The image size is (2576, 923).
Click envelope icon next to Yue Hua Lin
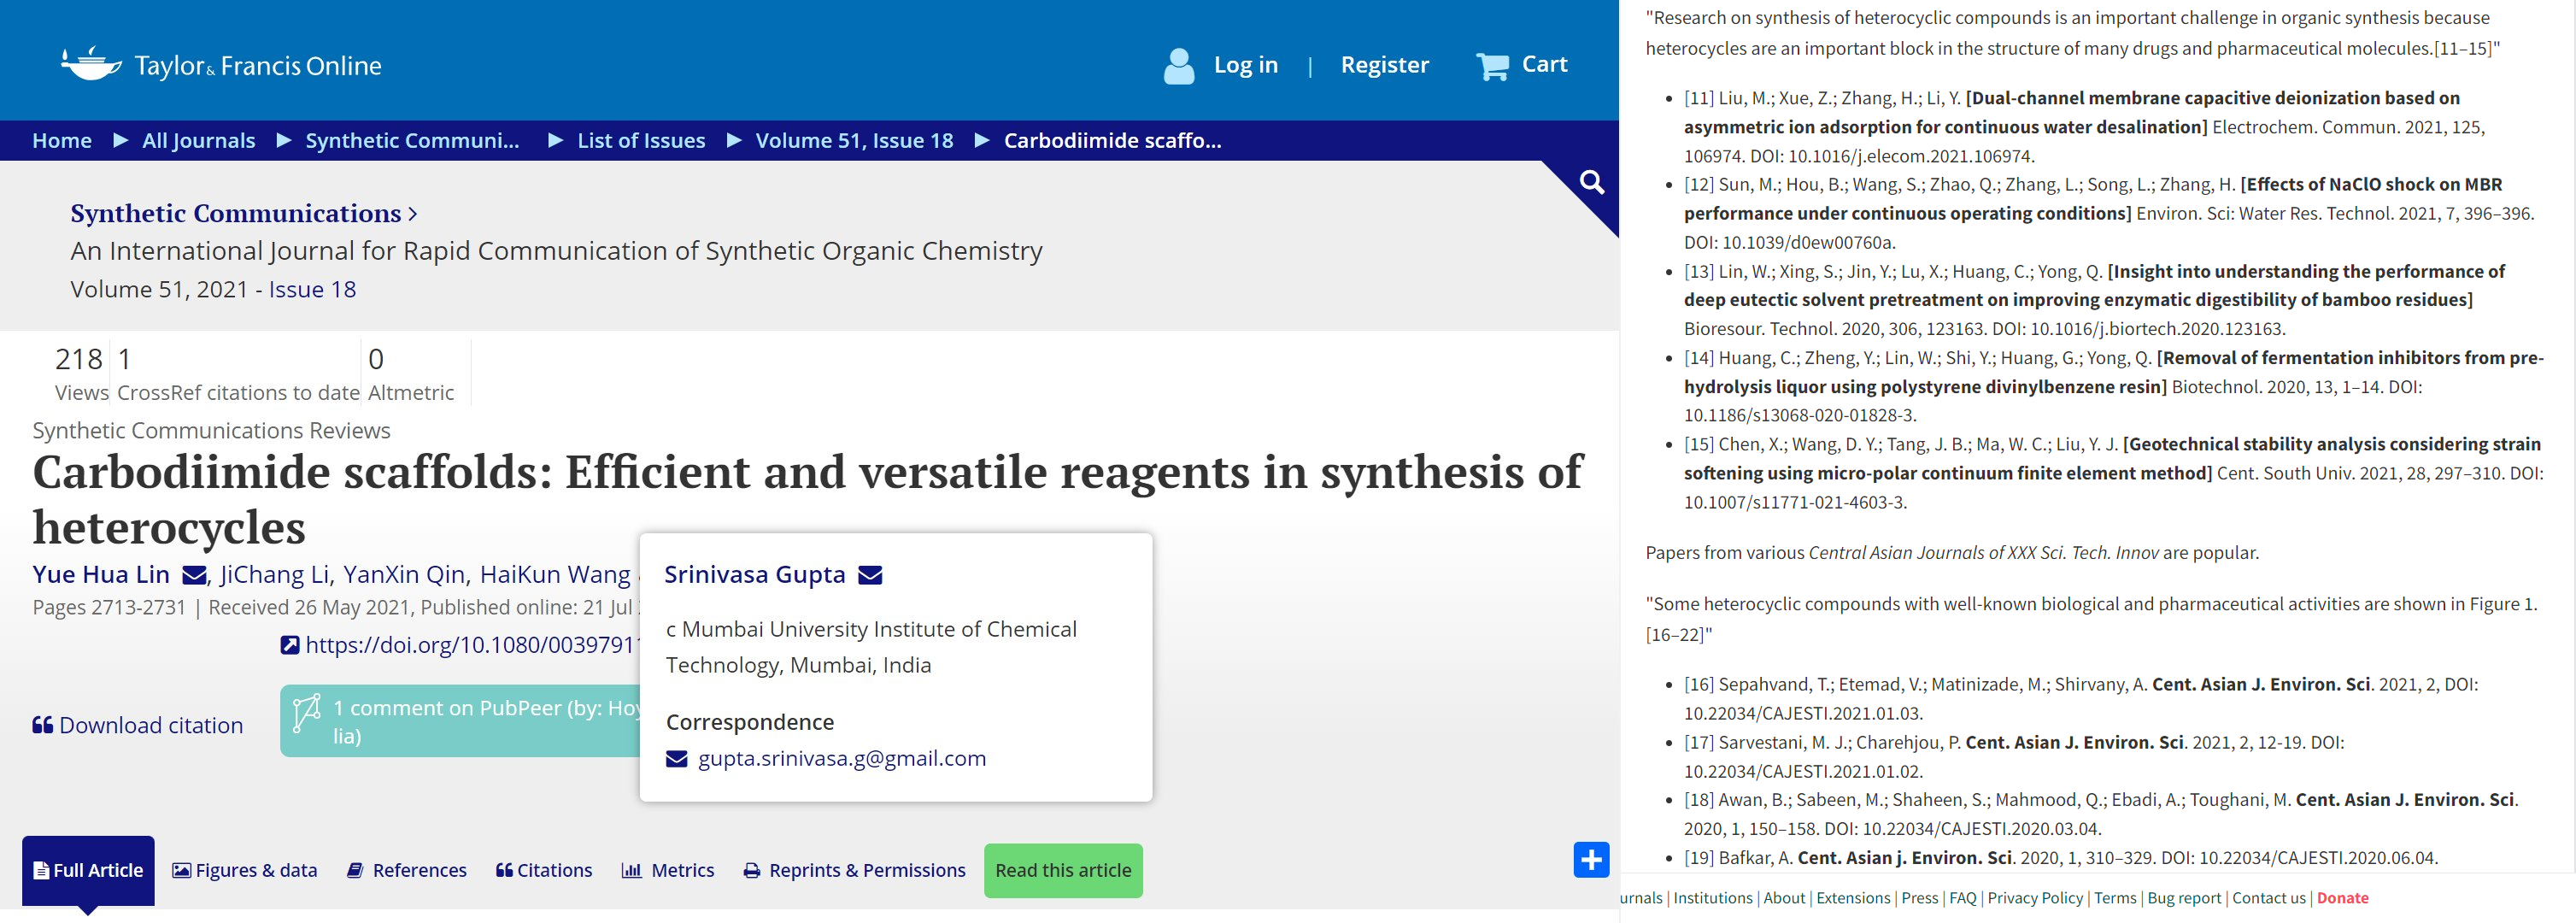[x=194, y=575]
